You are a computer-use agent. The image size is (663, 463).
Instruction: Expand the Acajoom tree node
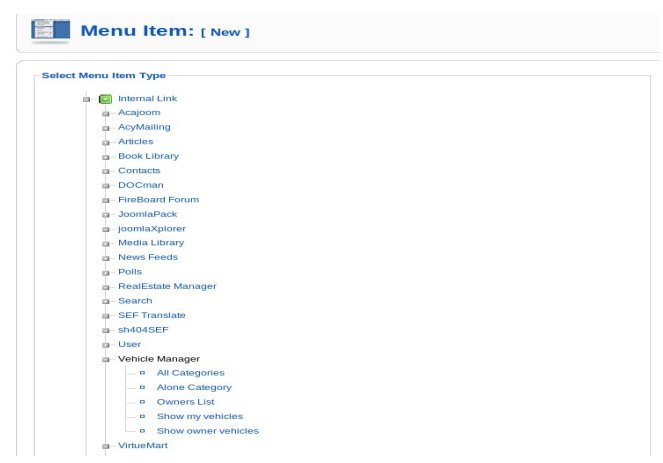[x=106, y=113]
